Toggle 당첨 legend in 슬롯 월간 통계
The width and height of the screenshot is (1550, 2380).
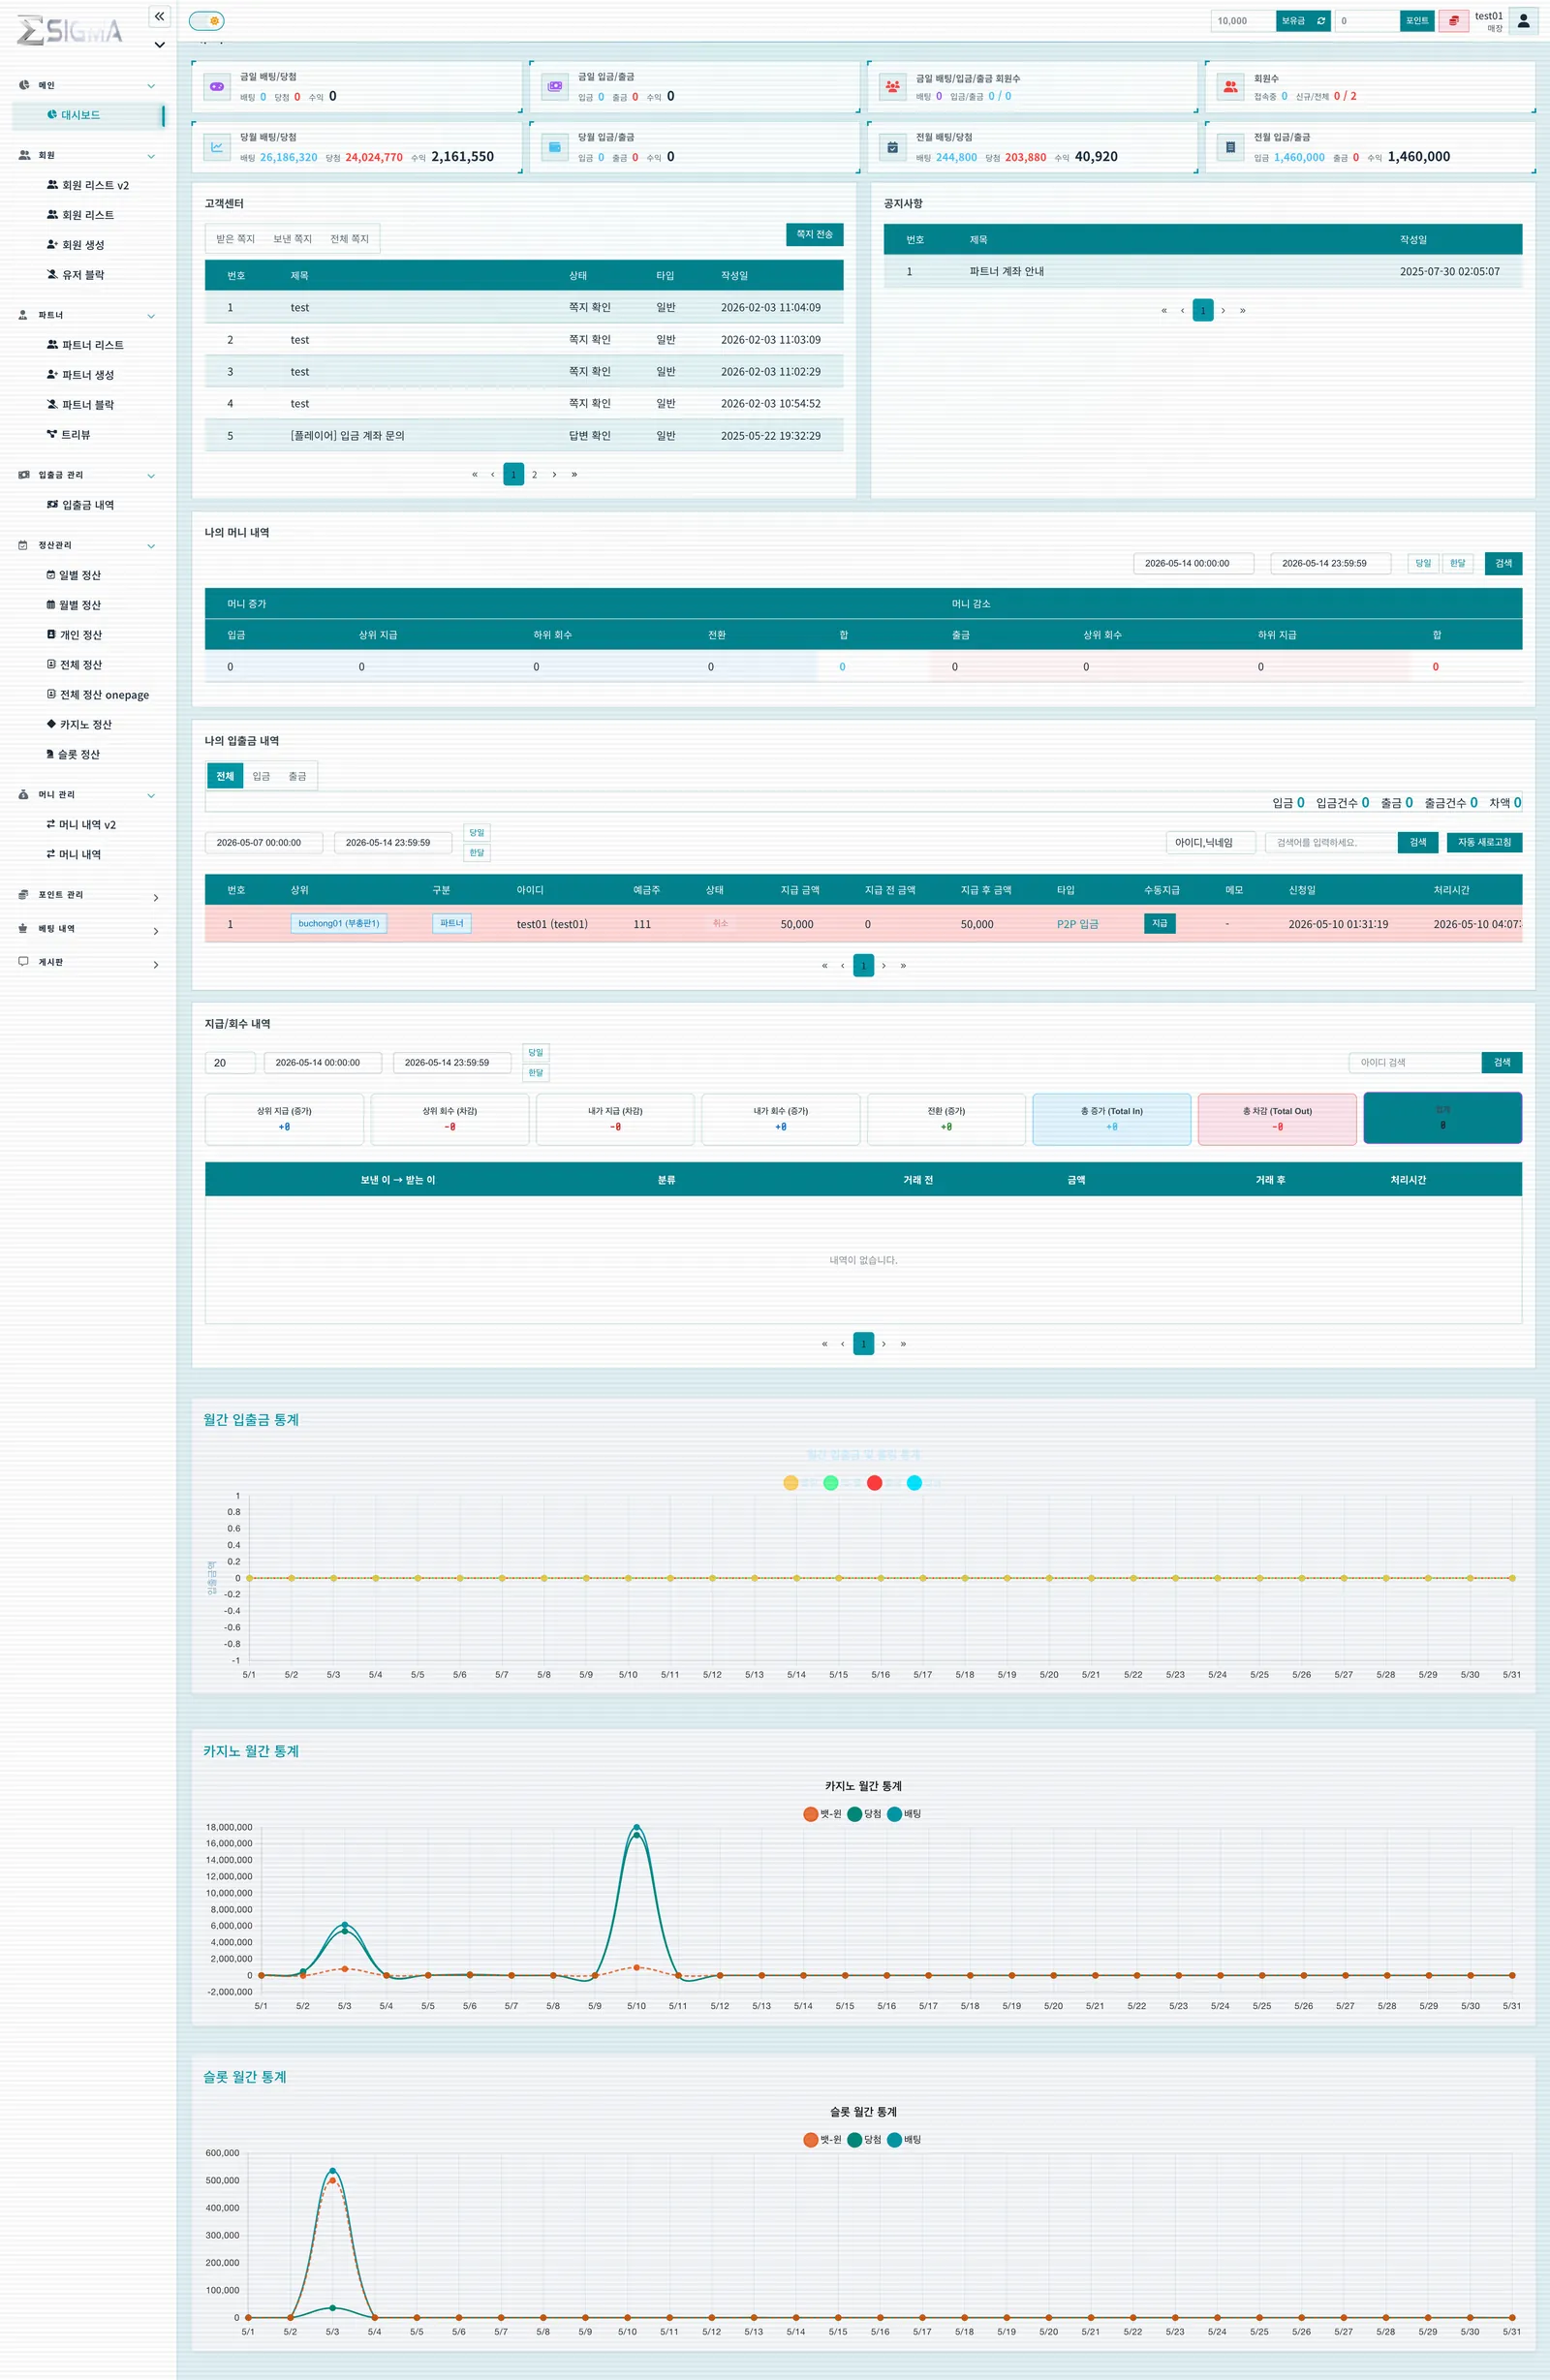(864, 2140)
